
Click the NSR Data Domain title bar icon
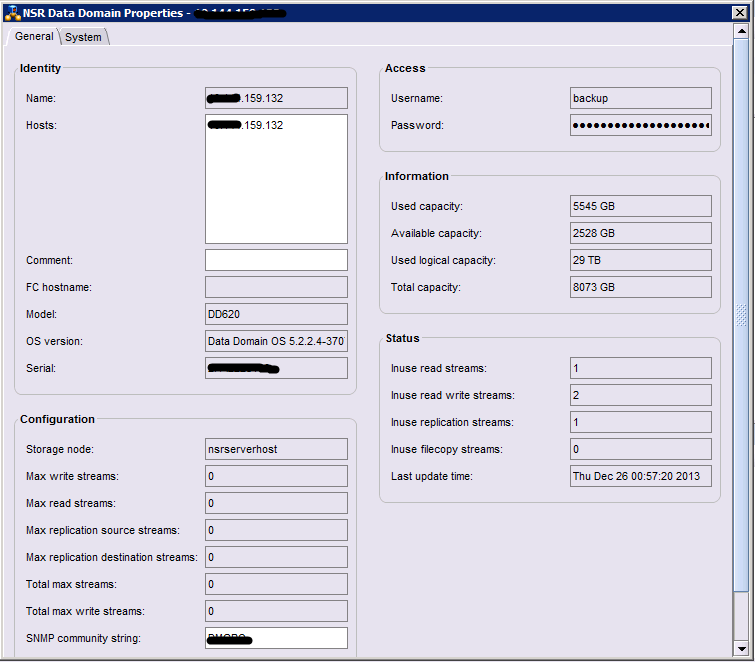click(11, 13)
